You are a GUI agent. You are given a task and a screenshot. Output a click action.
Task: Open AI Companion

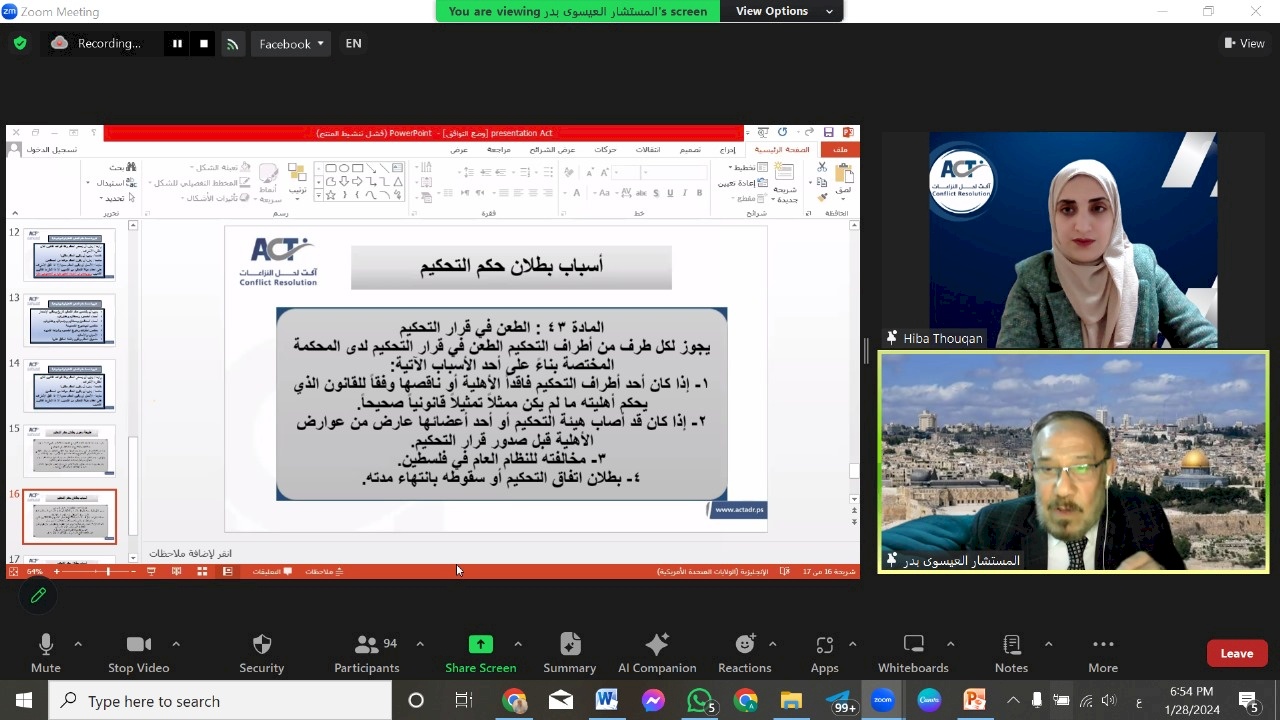tap(657, 653)
